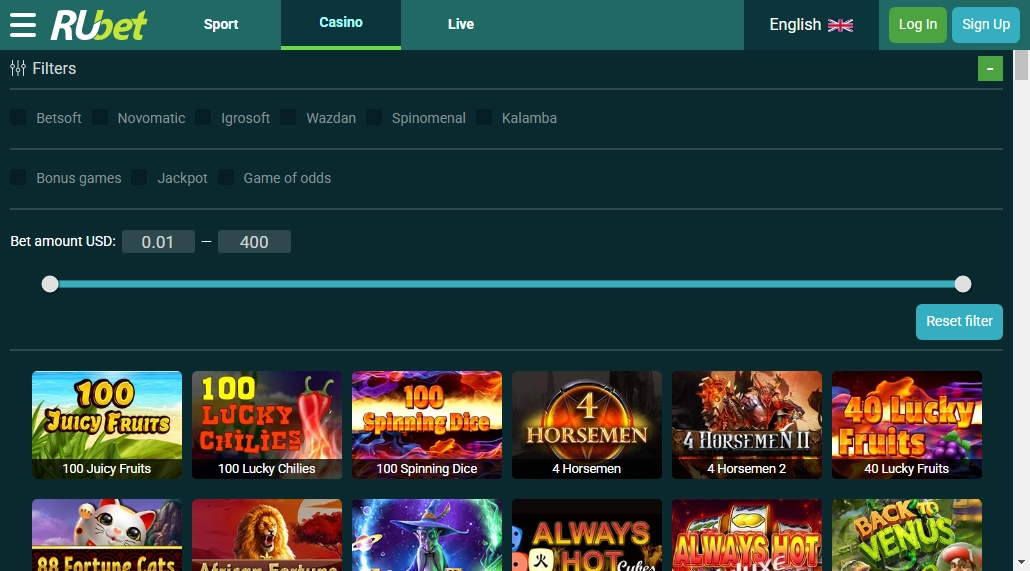Open the English language selector
The width and height of the screenshot is (1030, 571).
[811, 25]
